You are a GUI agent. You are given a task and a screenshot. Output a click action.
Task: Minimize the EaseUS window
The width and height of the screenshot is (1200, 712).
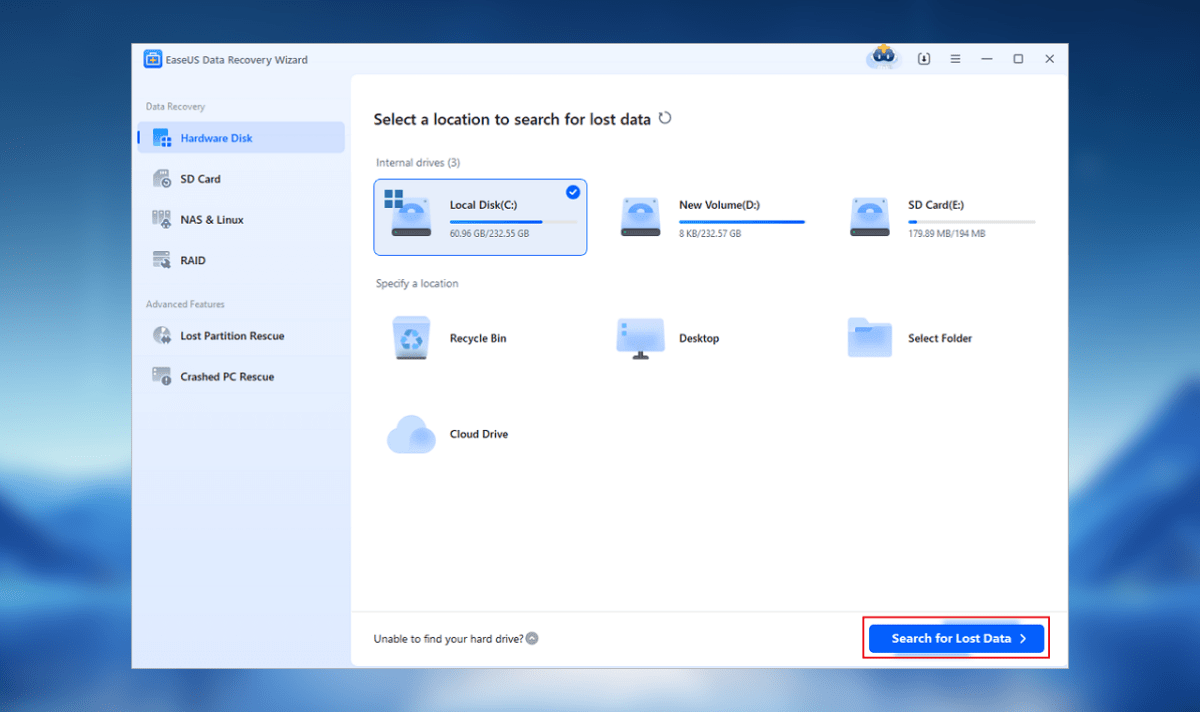point(987,59)
